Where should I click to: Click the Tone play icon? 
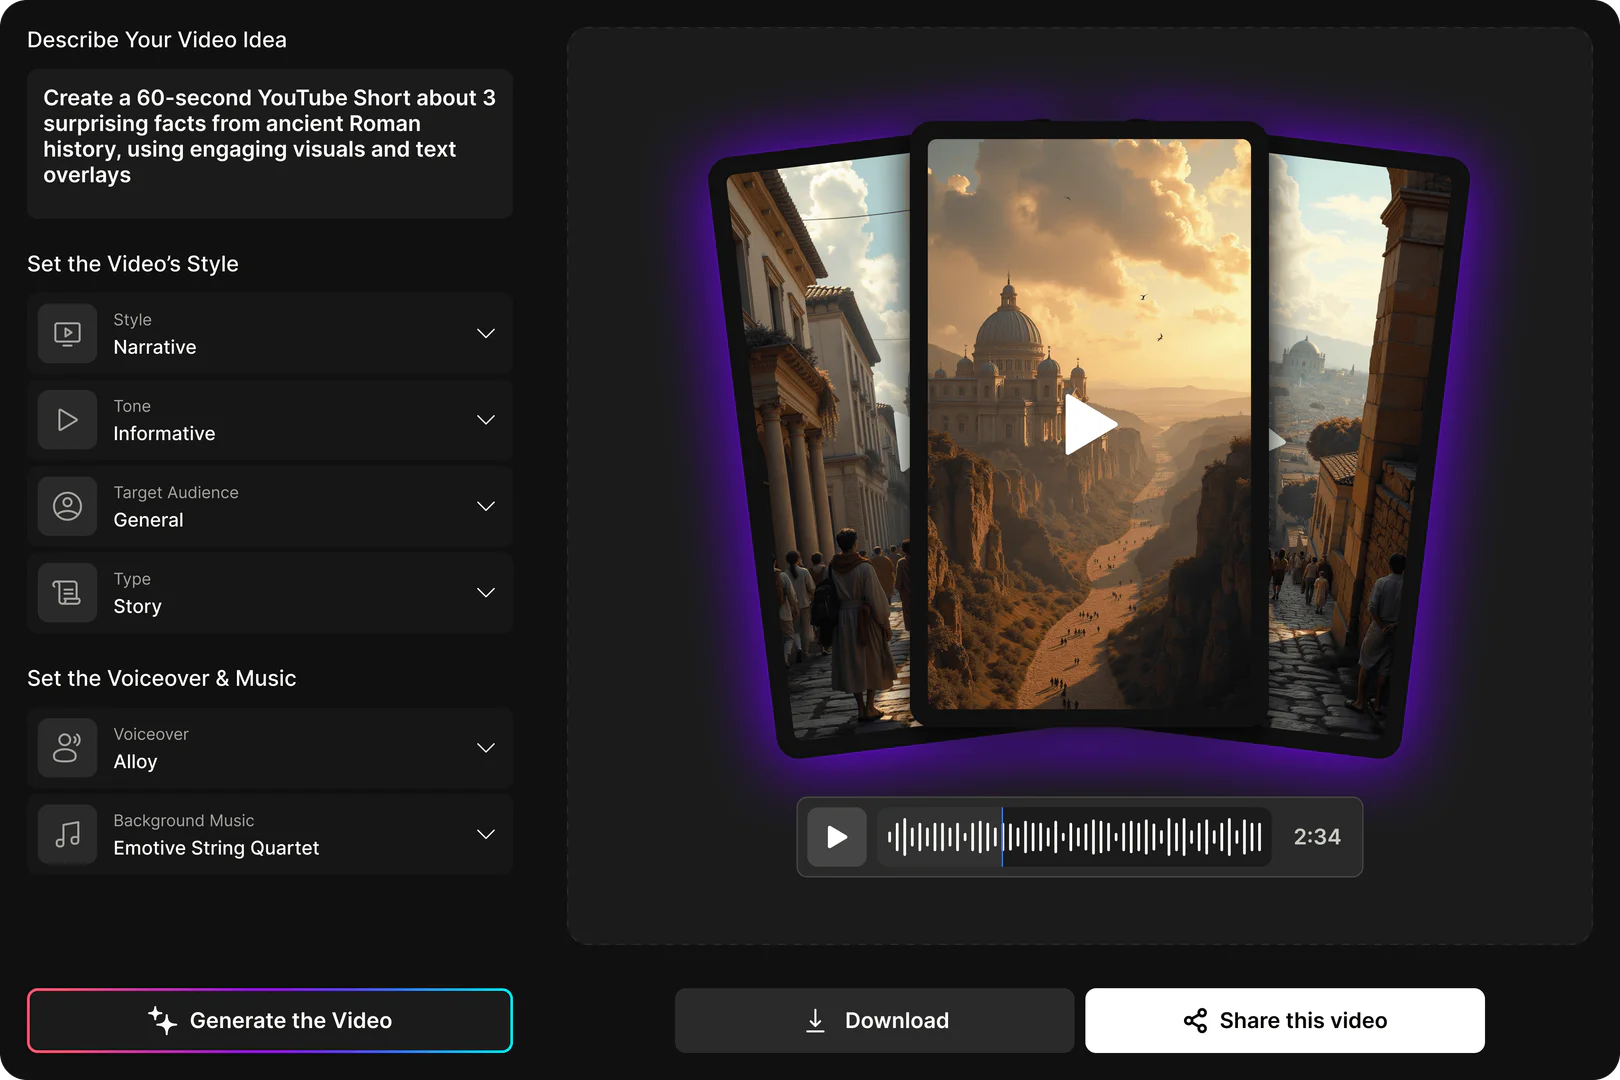(x=67, y=420)
